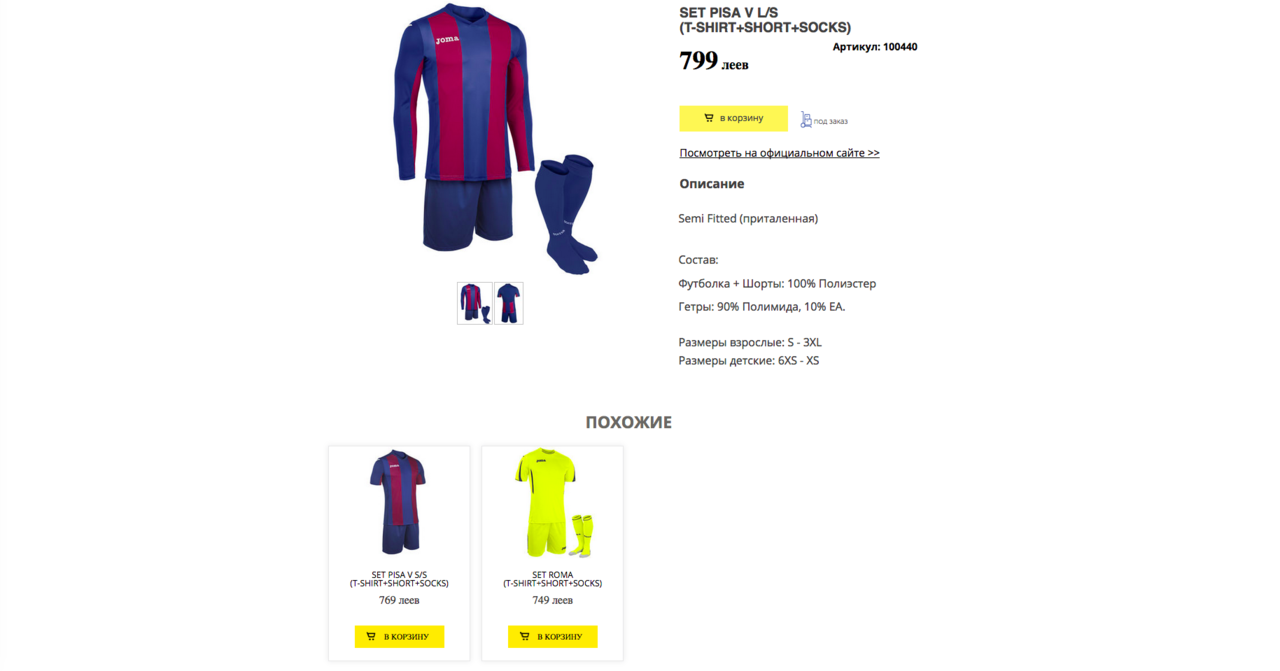Open the SET ROMA title link

(552, 579)
